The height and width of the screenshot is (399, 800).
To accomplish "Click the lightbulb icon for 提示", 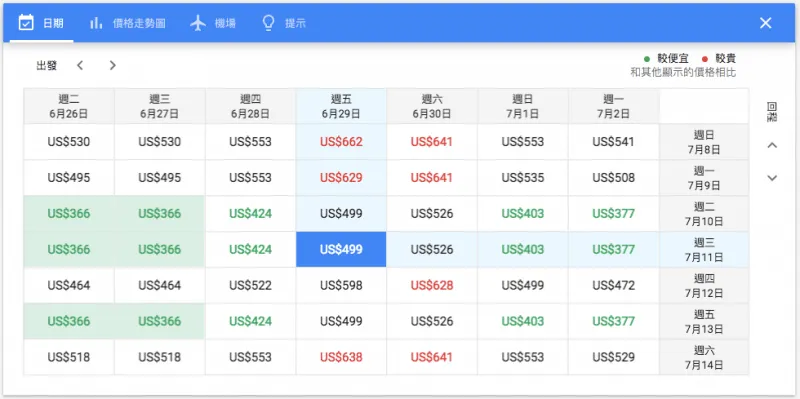I will pyautogui.click(x=268, y=23).
